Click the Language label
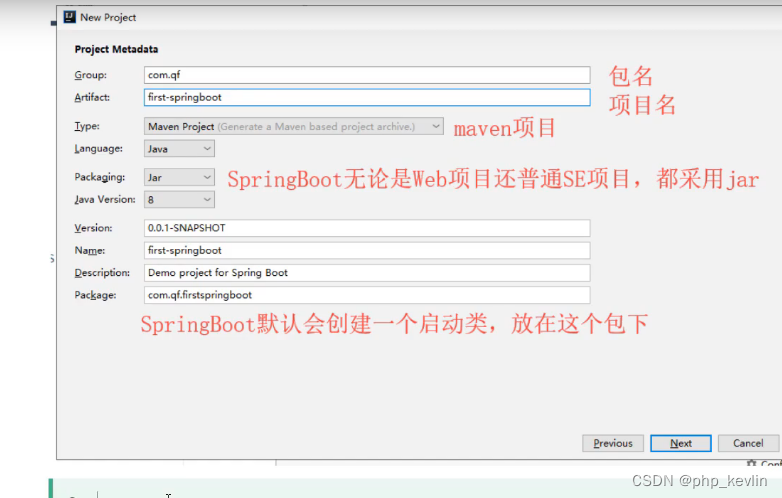 98,149
